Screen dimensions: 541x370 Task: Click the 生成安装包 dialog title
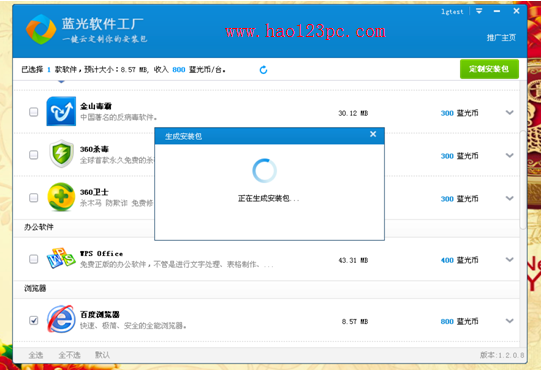183,137
